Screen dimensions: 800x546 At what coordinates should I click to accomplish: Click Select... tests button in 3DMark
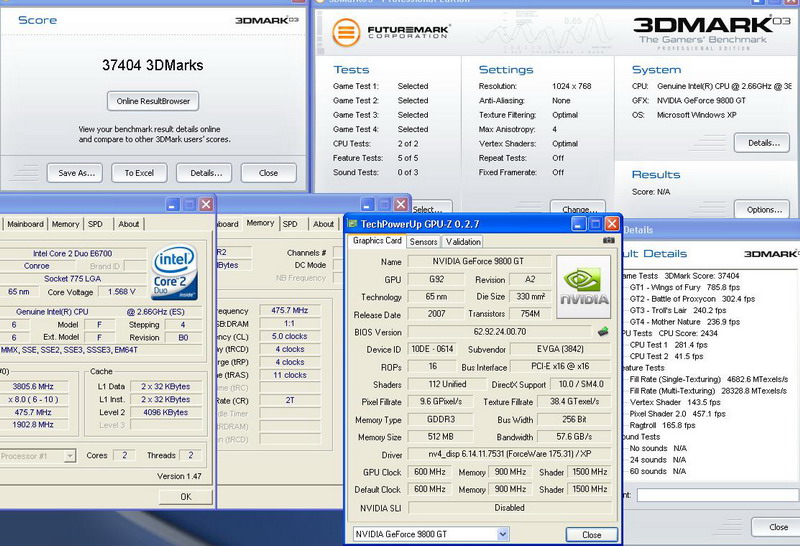coord(430,208)
